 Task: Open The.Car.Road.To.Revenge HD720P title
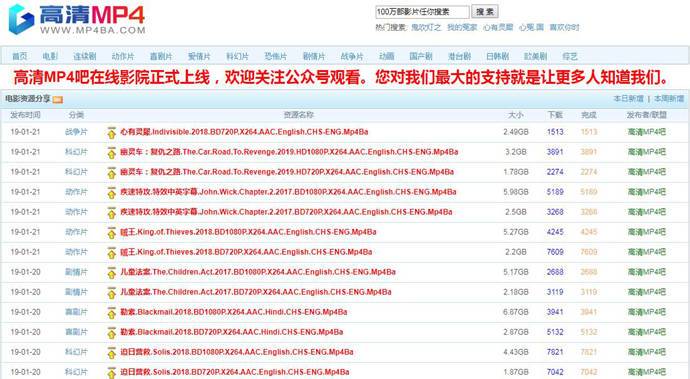coord(287,172)
